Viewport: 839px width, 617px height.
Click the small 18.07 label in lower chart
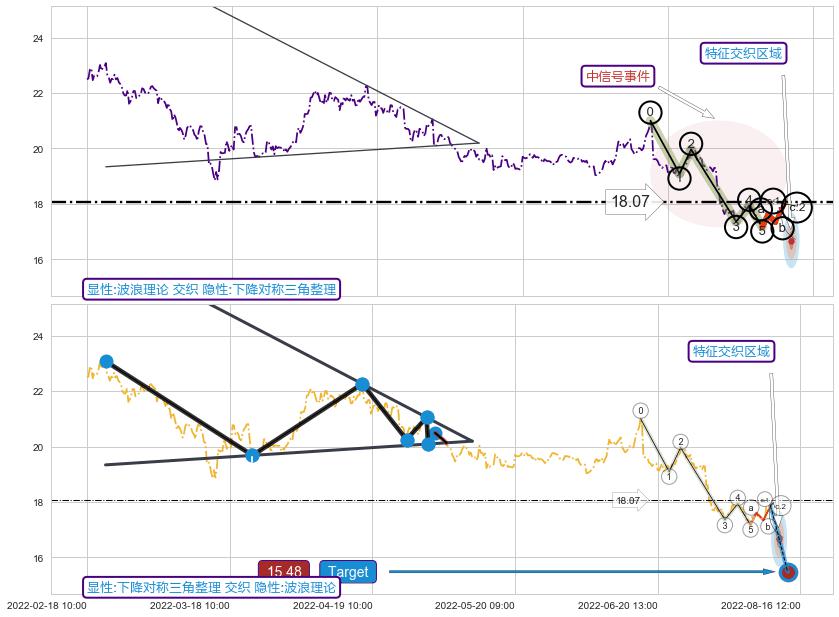[628, 501]
